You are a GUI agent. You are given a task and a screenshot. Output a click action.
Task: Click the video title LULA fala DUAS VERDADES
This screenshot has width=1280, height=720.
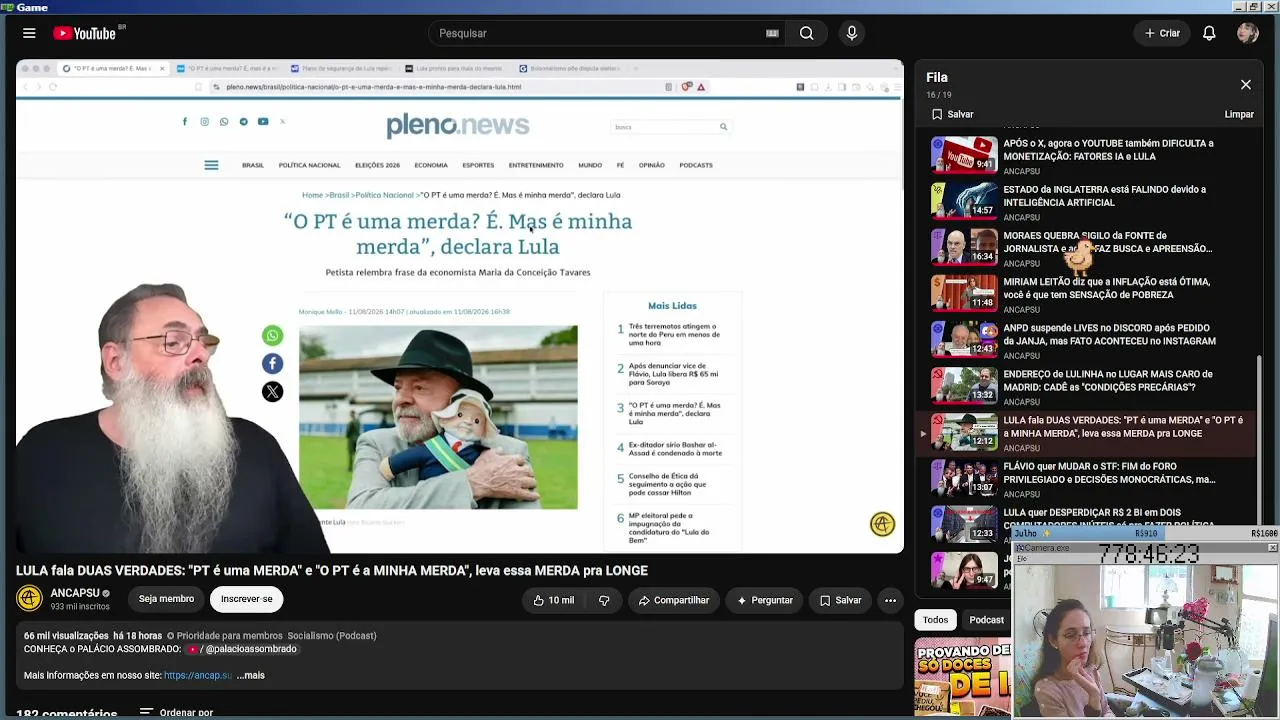tap(332, 571)
